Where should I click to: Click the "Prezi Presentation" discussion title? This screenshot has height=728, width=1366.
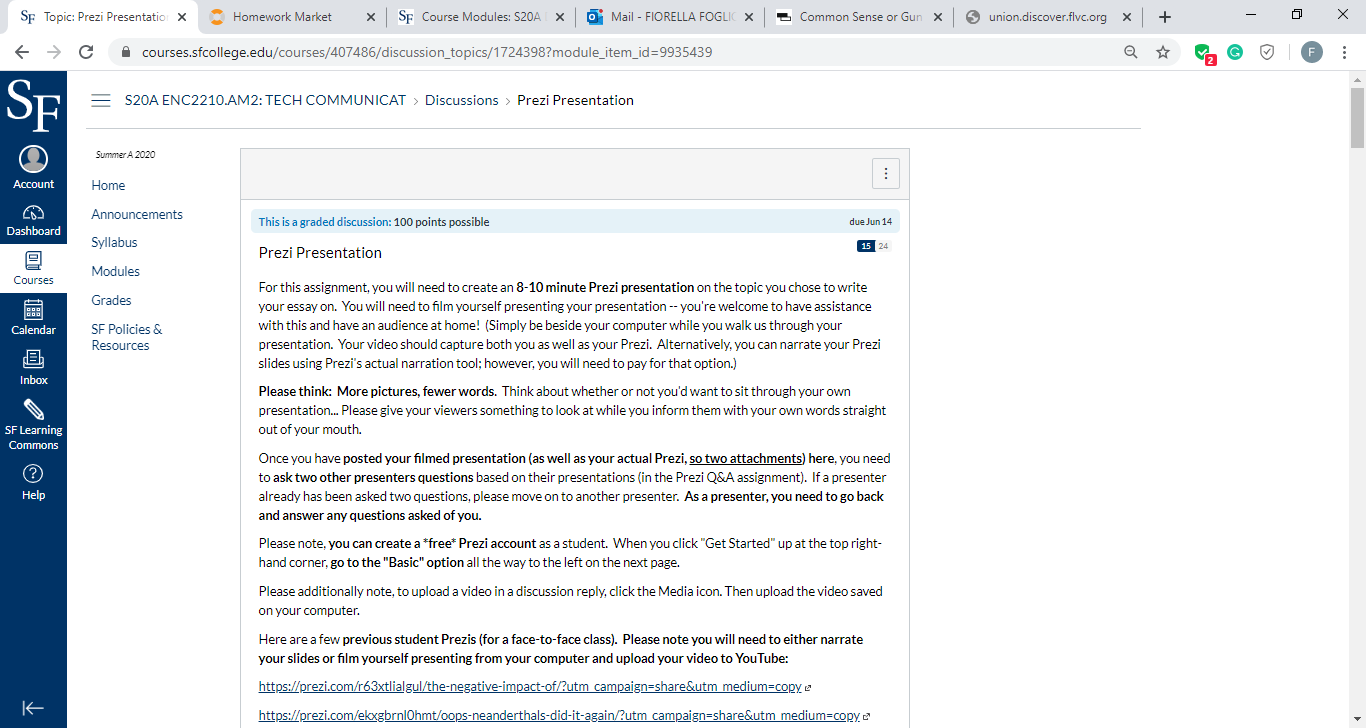coord(320,253)
